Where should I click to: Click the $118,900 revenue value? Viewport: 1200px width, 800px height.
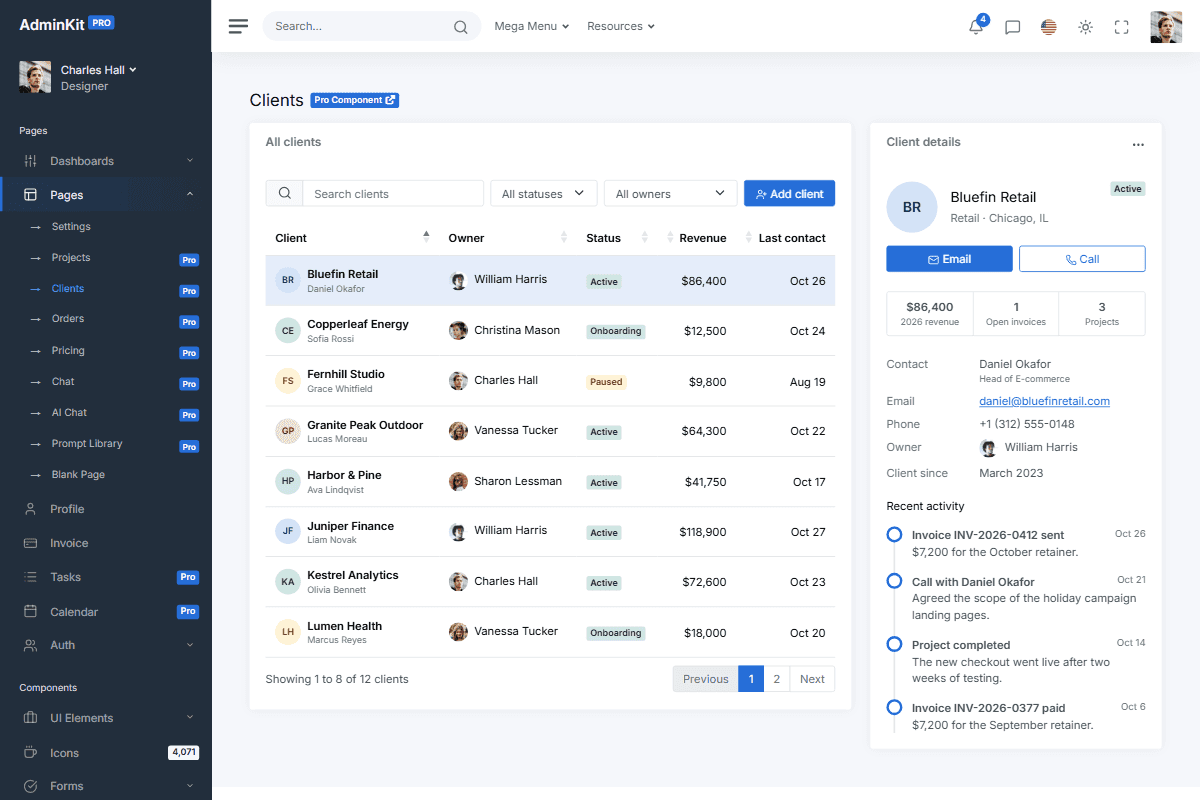pos(703,532)
